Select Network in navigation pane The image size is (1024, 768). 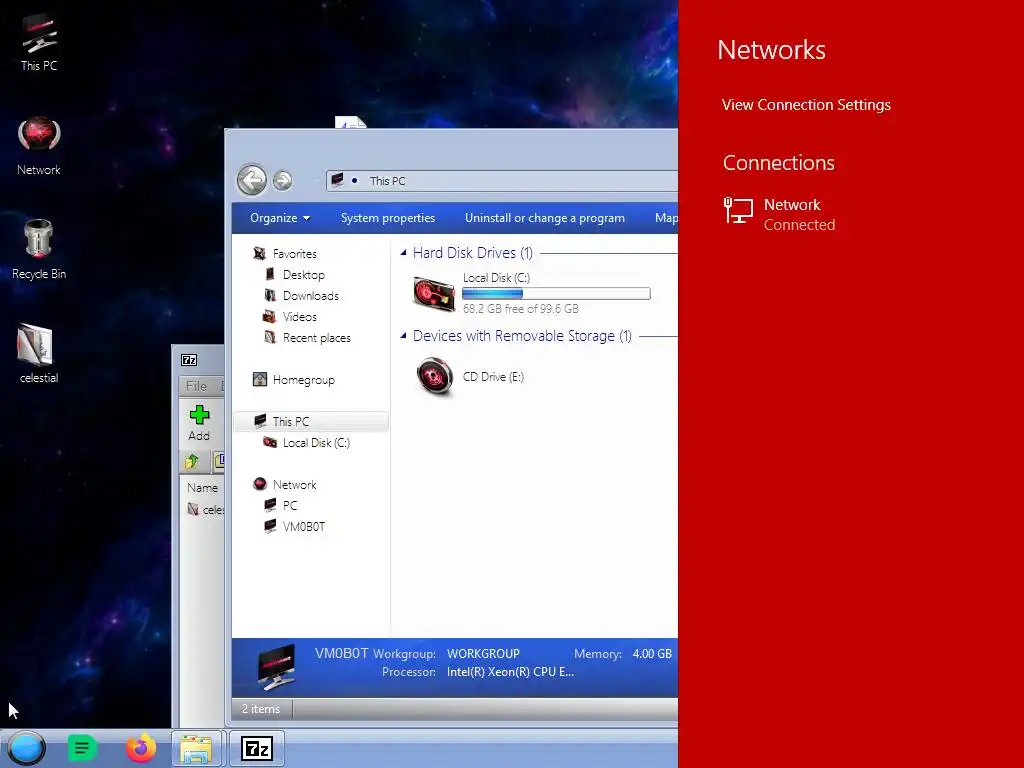click(x=295, y=485)
